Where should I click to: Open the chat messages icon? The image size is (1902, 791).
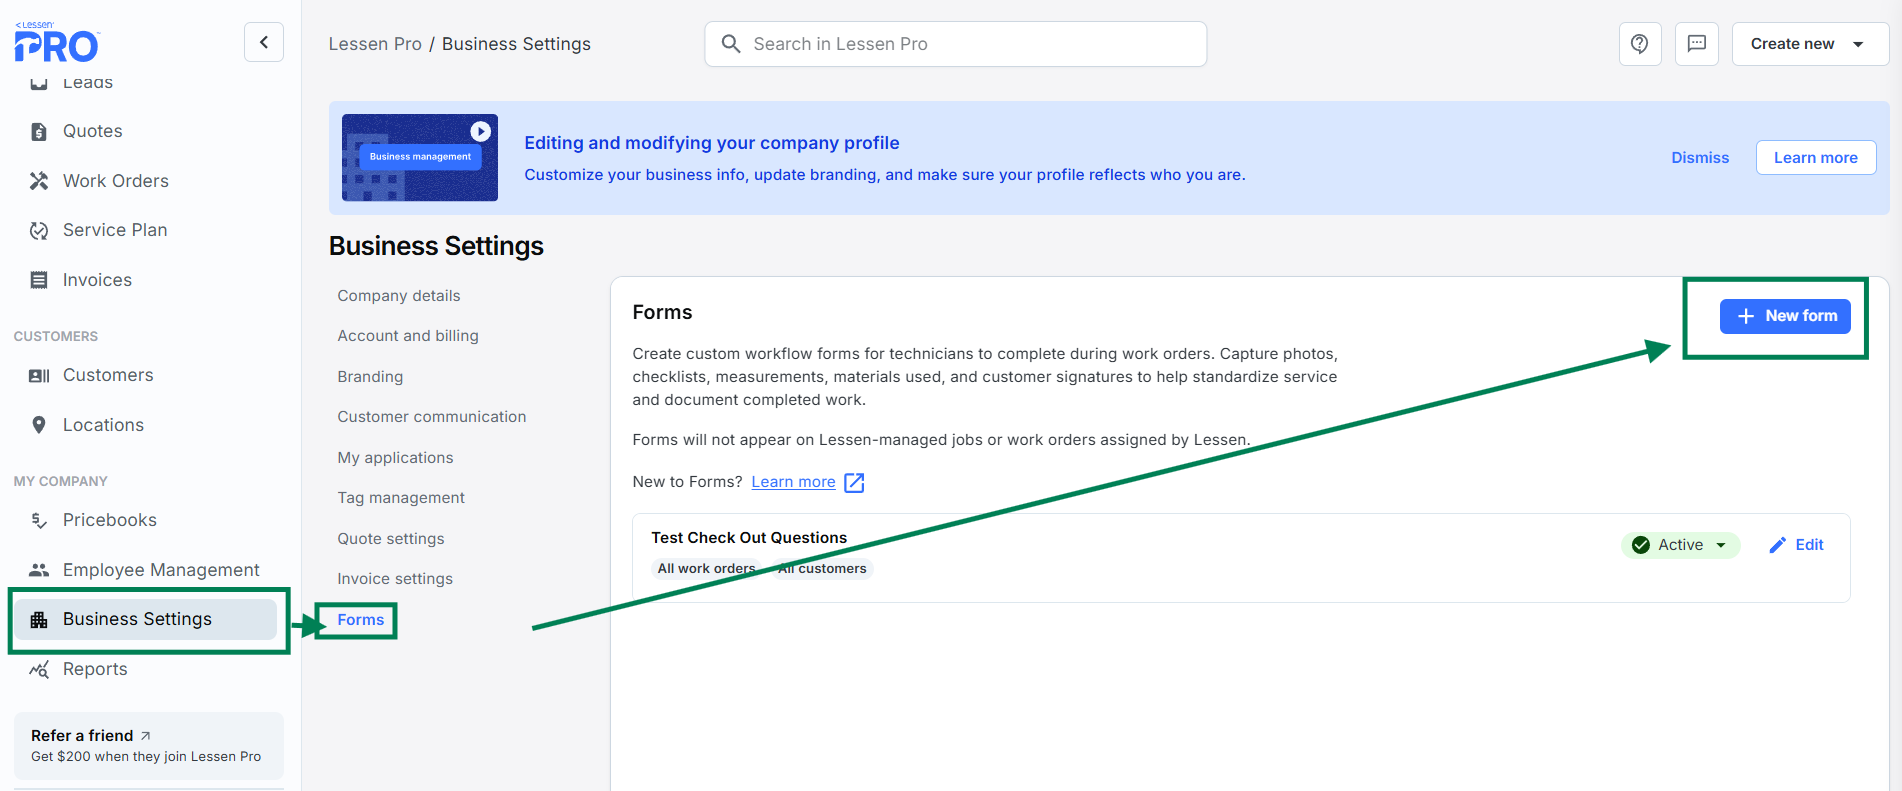[1697, 44]
